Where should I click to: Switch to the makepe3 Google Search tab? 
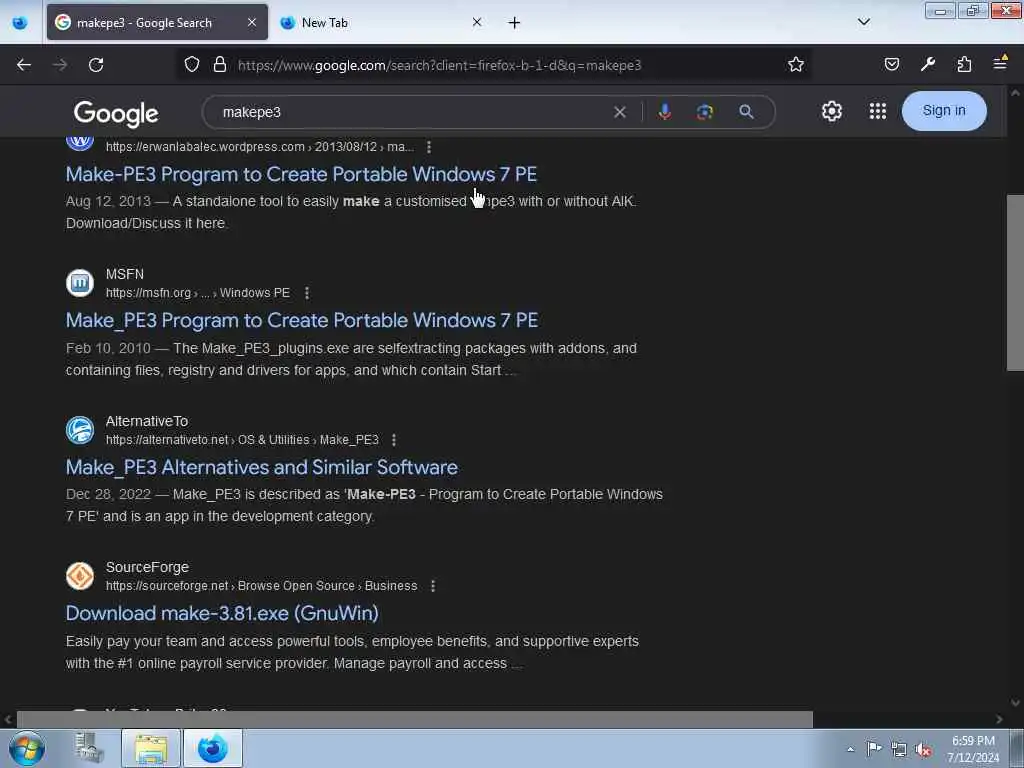pos(157,22)
